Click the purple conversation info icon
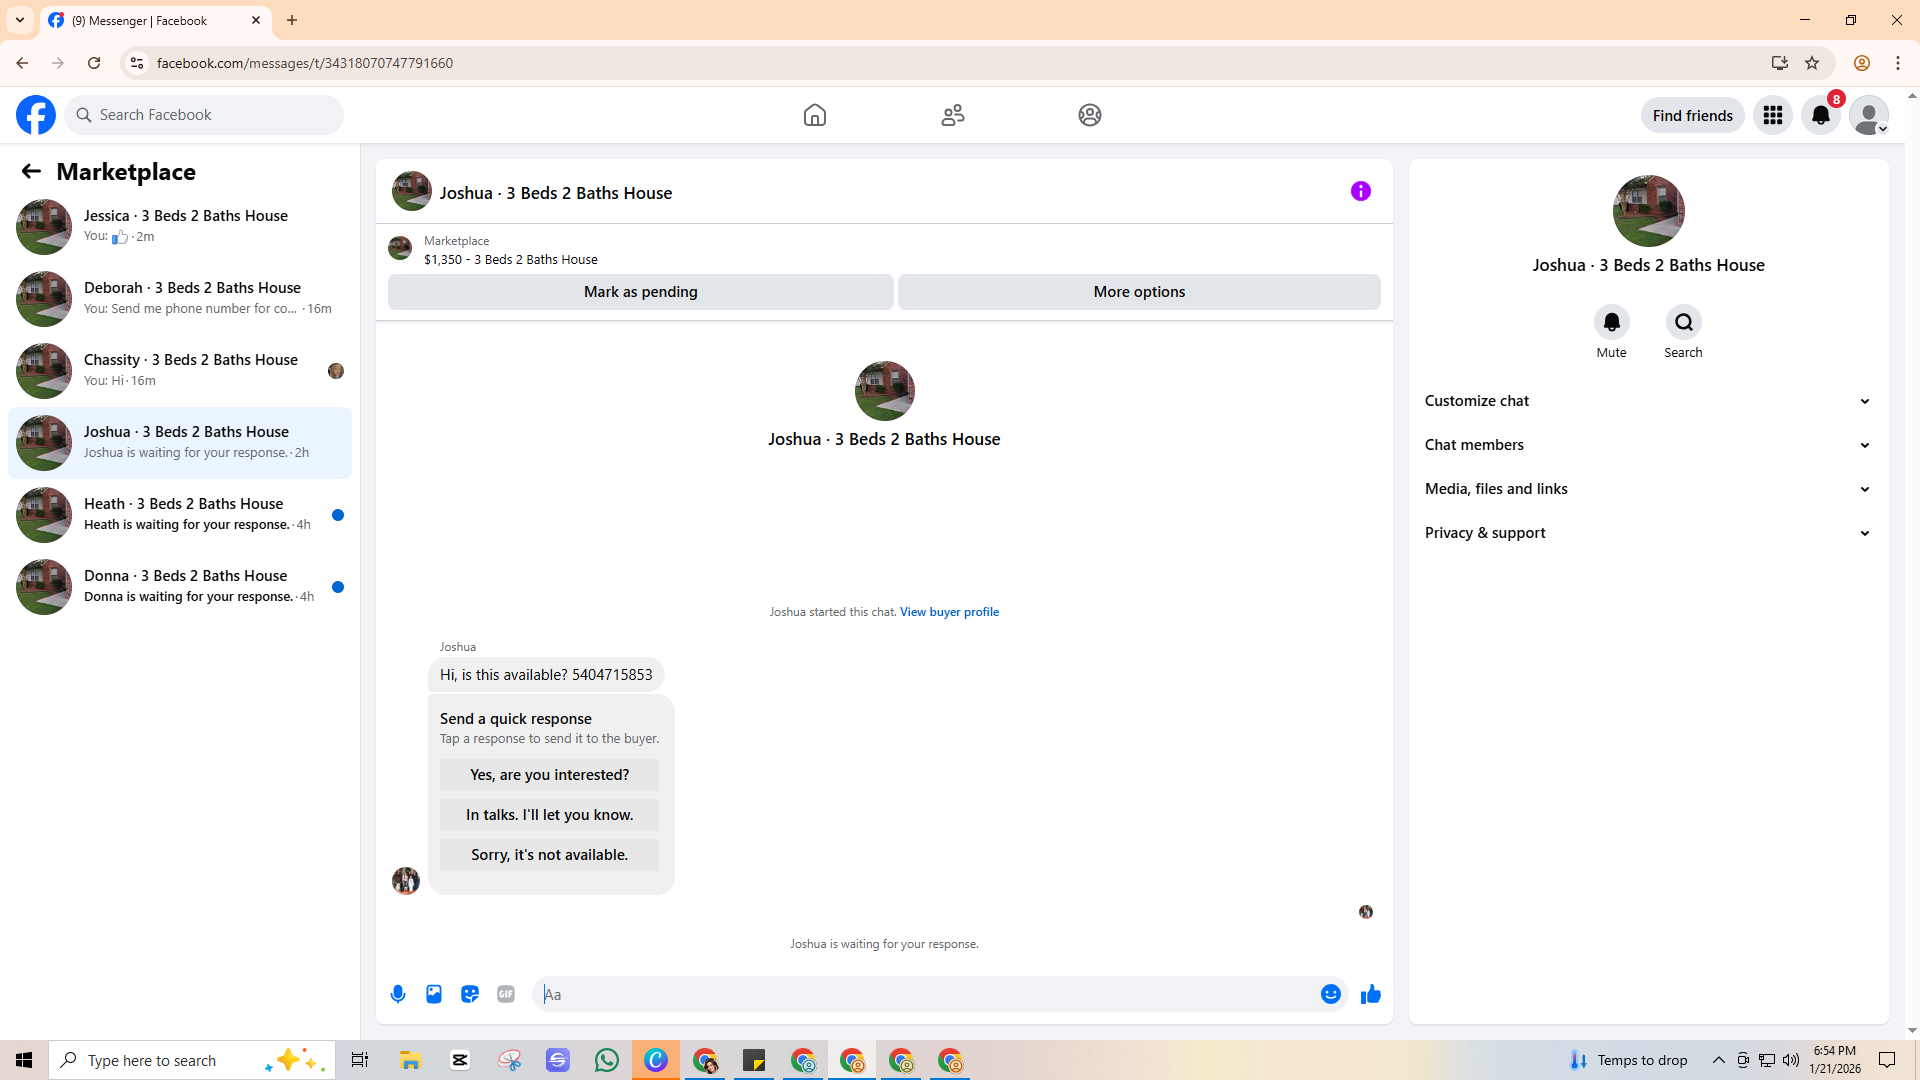 (x=1360, y=191)
